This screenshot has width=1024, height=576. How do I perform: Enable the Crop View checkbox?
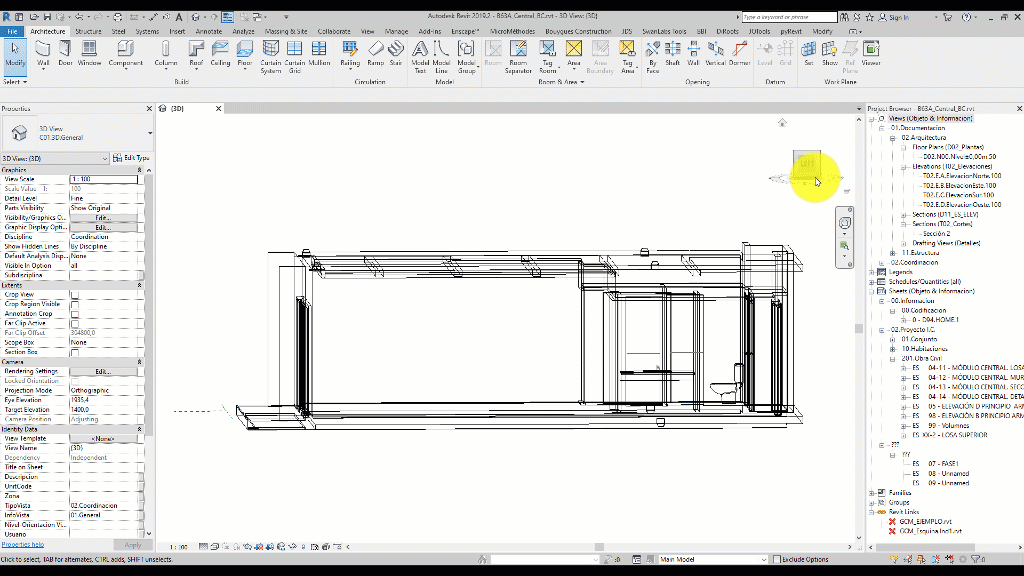(74, 295)
